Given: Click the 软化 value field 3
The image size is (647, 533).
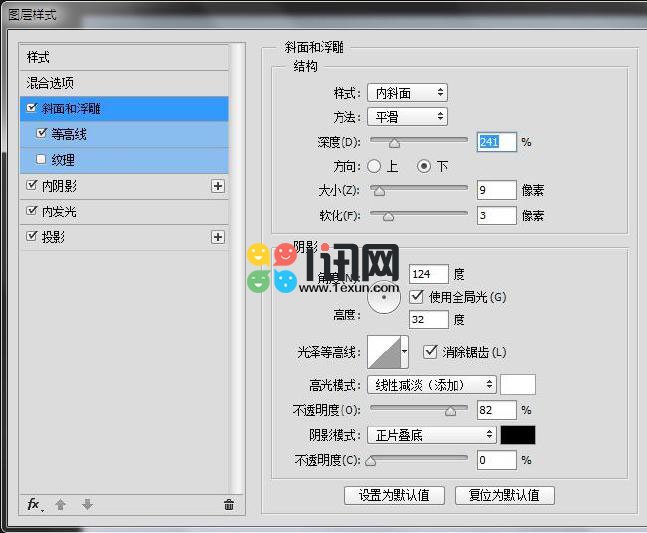Looking at the screenshot, I should click(x=496, y=215).
